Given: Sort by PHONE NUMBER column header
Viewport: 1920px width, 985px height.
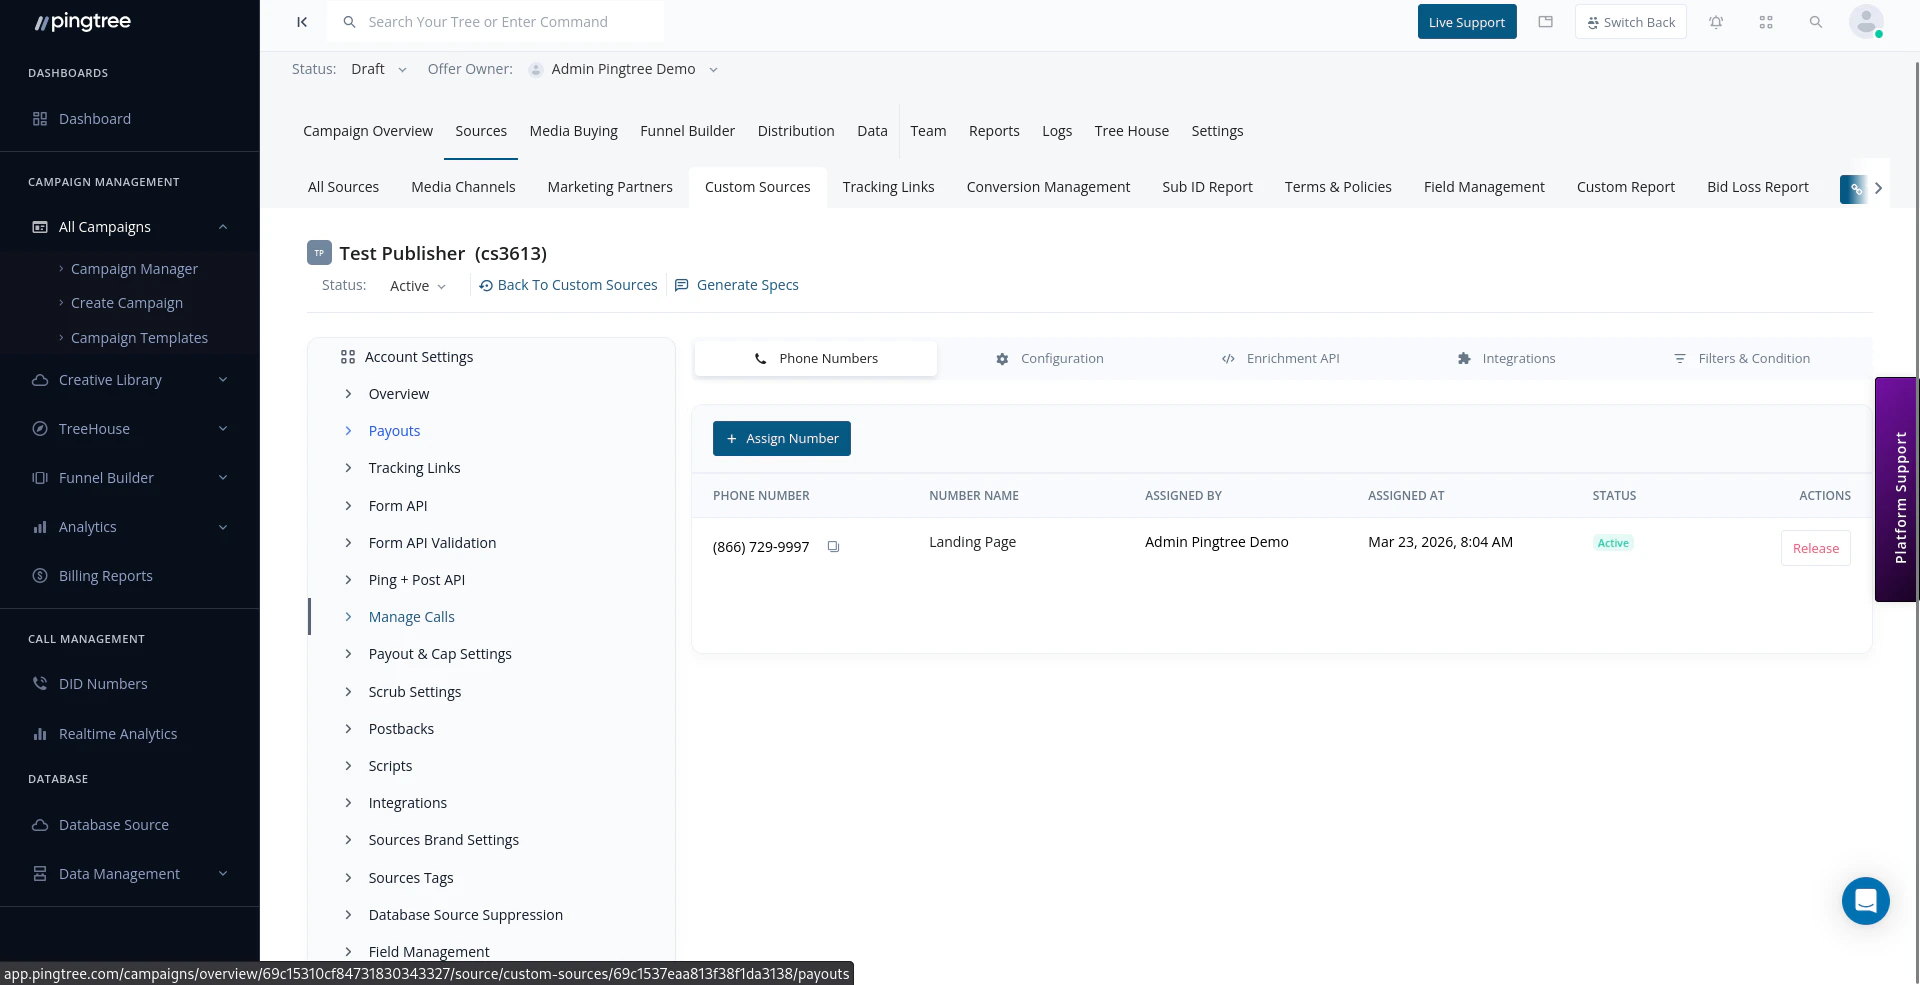Looking at the screenshot, I should coord(761,496).
